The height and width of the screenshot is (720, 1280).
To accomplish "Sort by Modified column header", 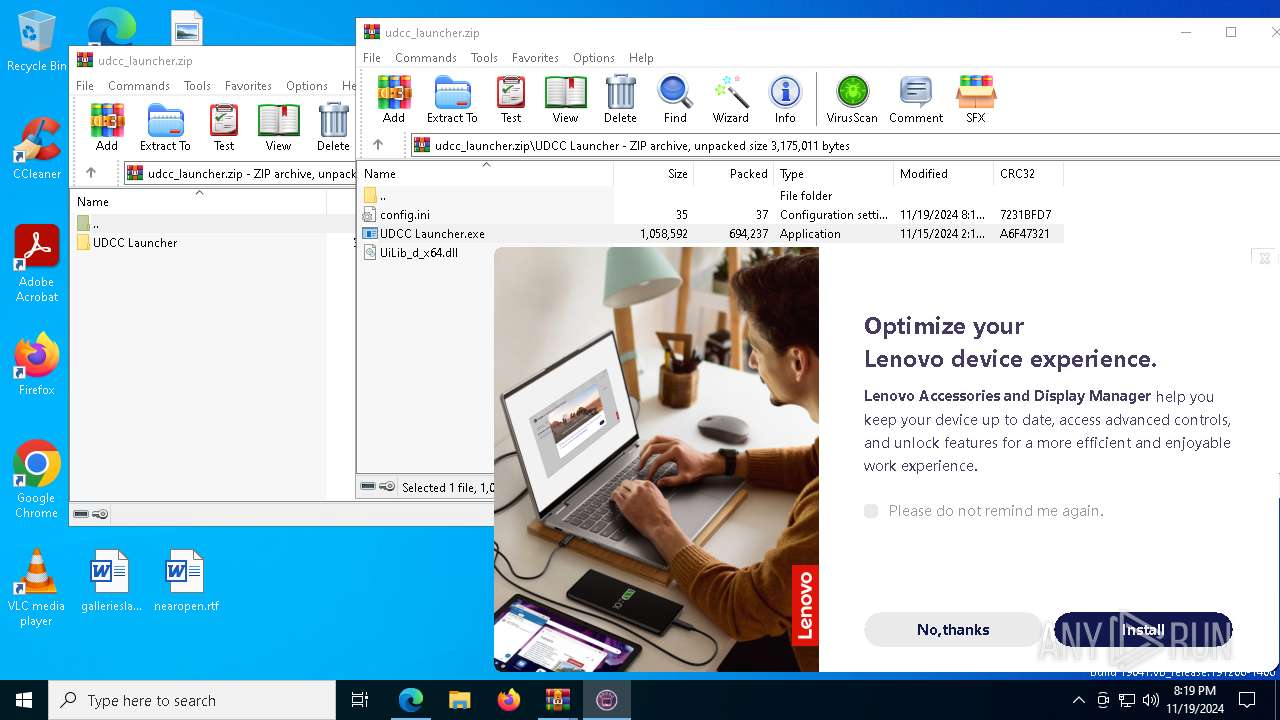I will pos(943,173).
